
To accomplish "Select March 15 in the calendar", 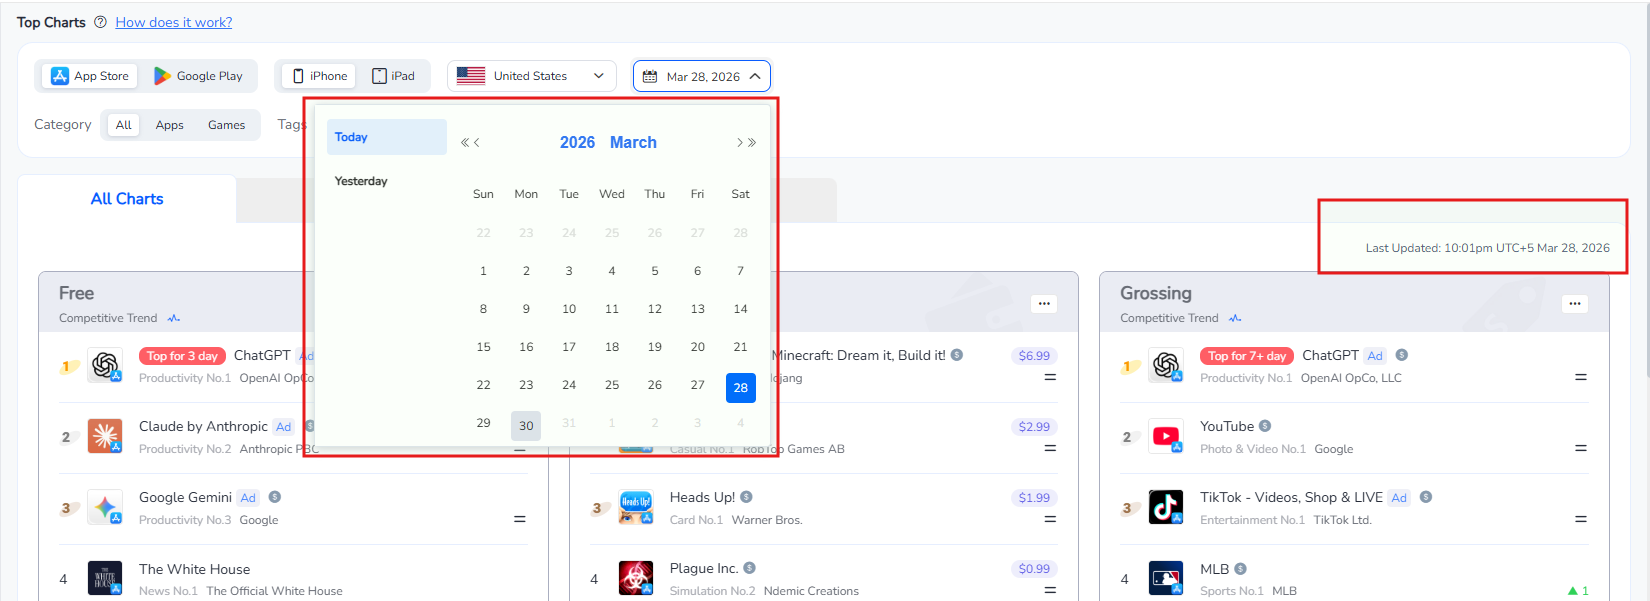I will tap(483, 347).
